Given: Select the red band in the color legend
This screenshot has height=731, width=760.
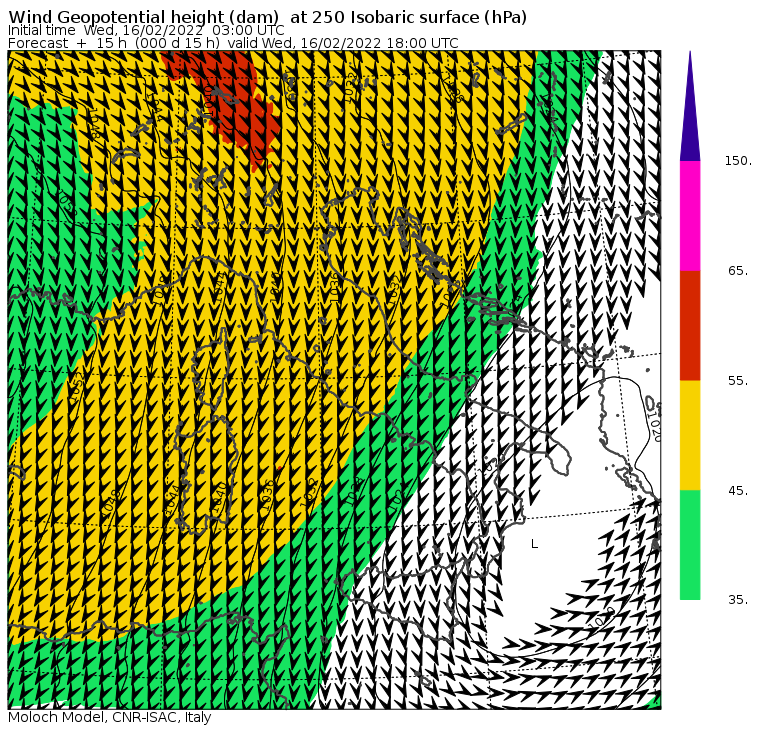Looking at the screenshot, I should [x=690, y=325].
